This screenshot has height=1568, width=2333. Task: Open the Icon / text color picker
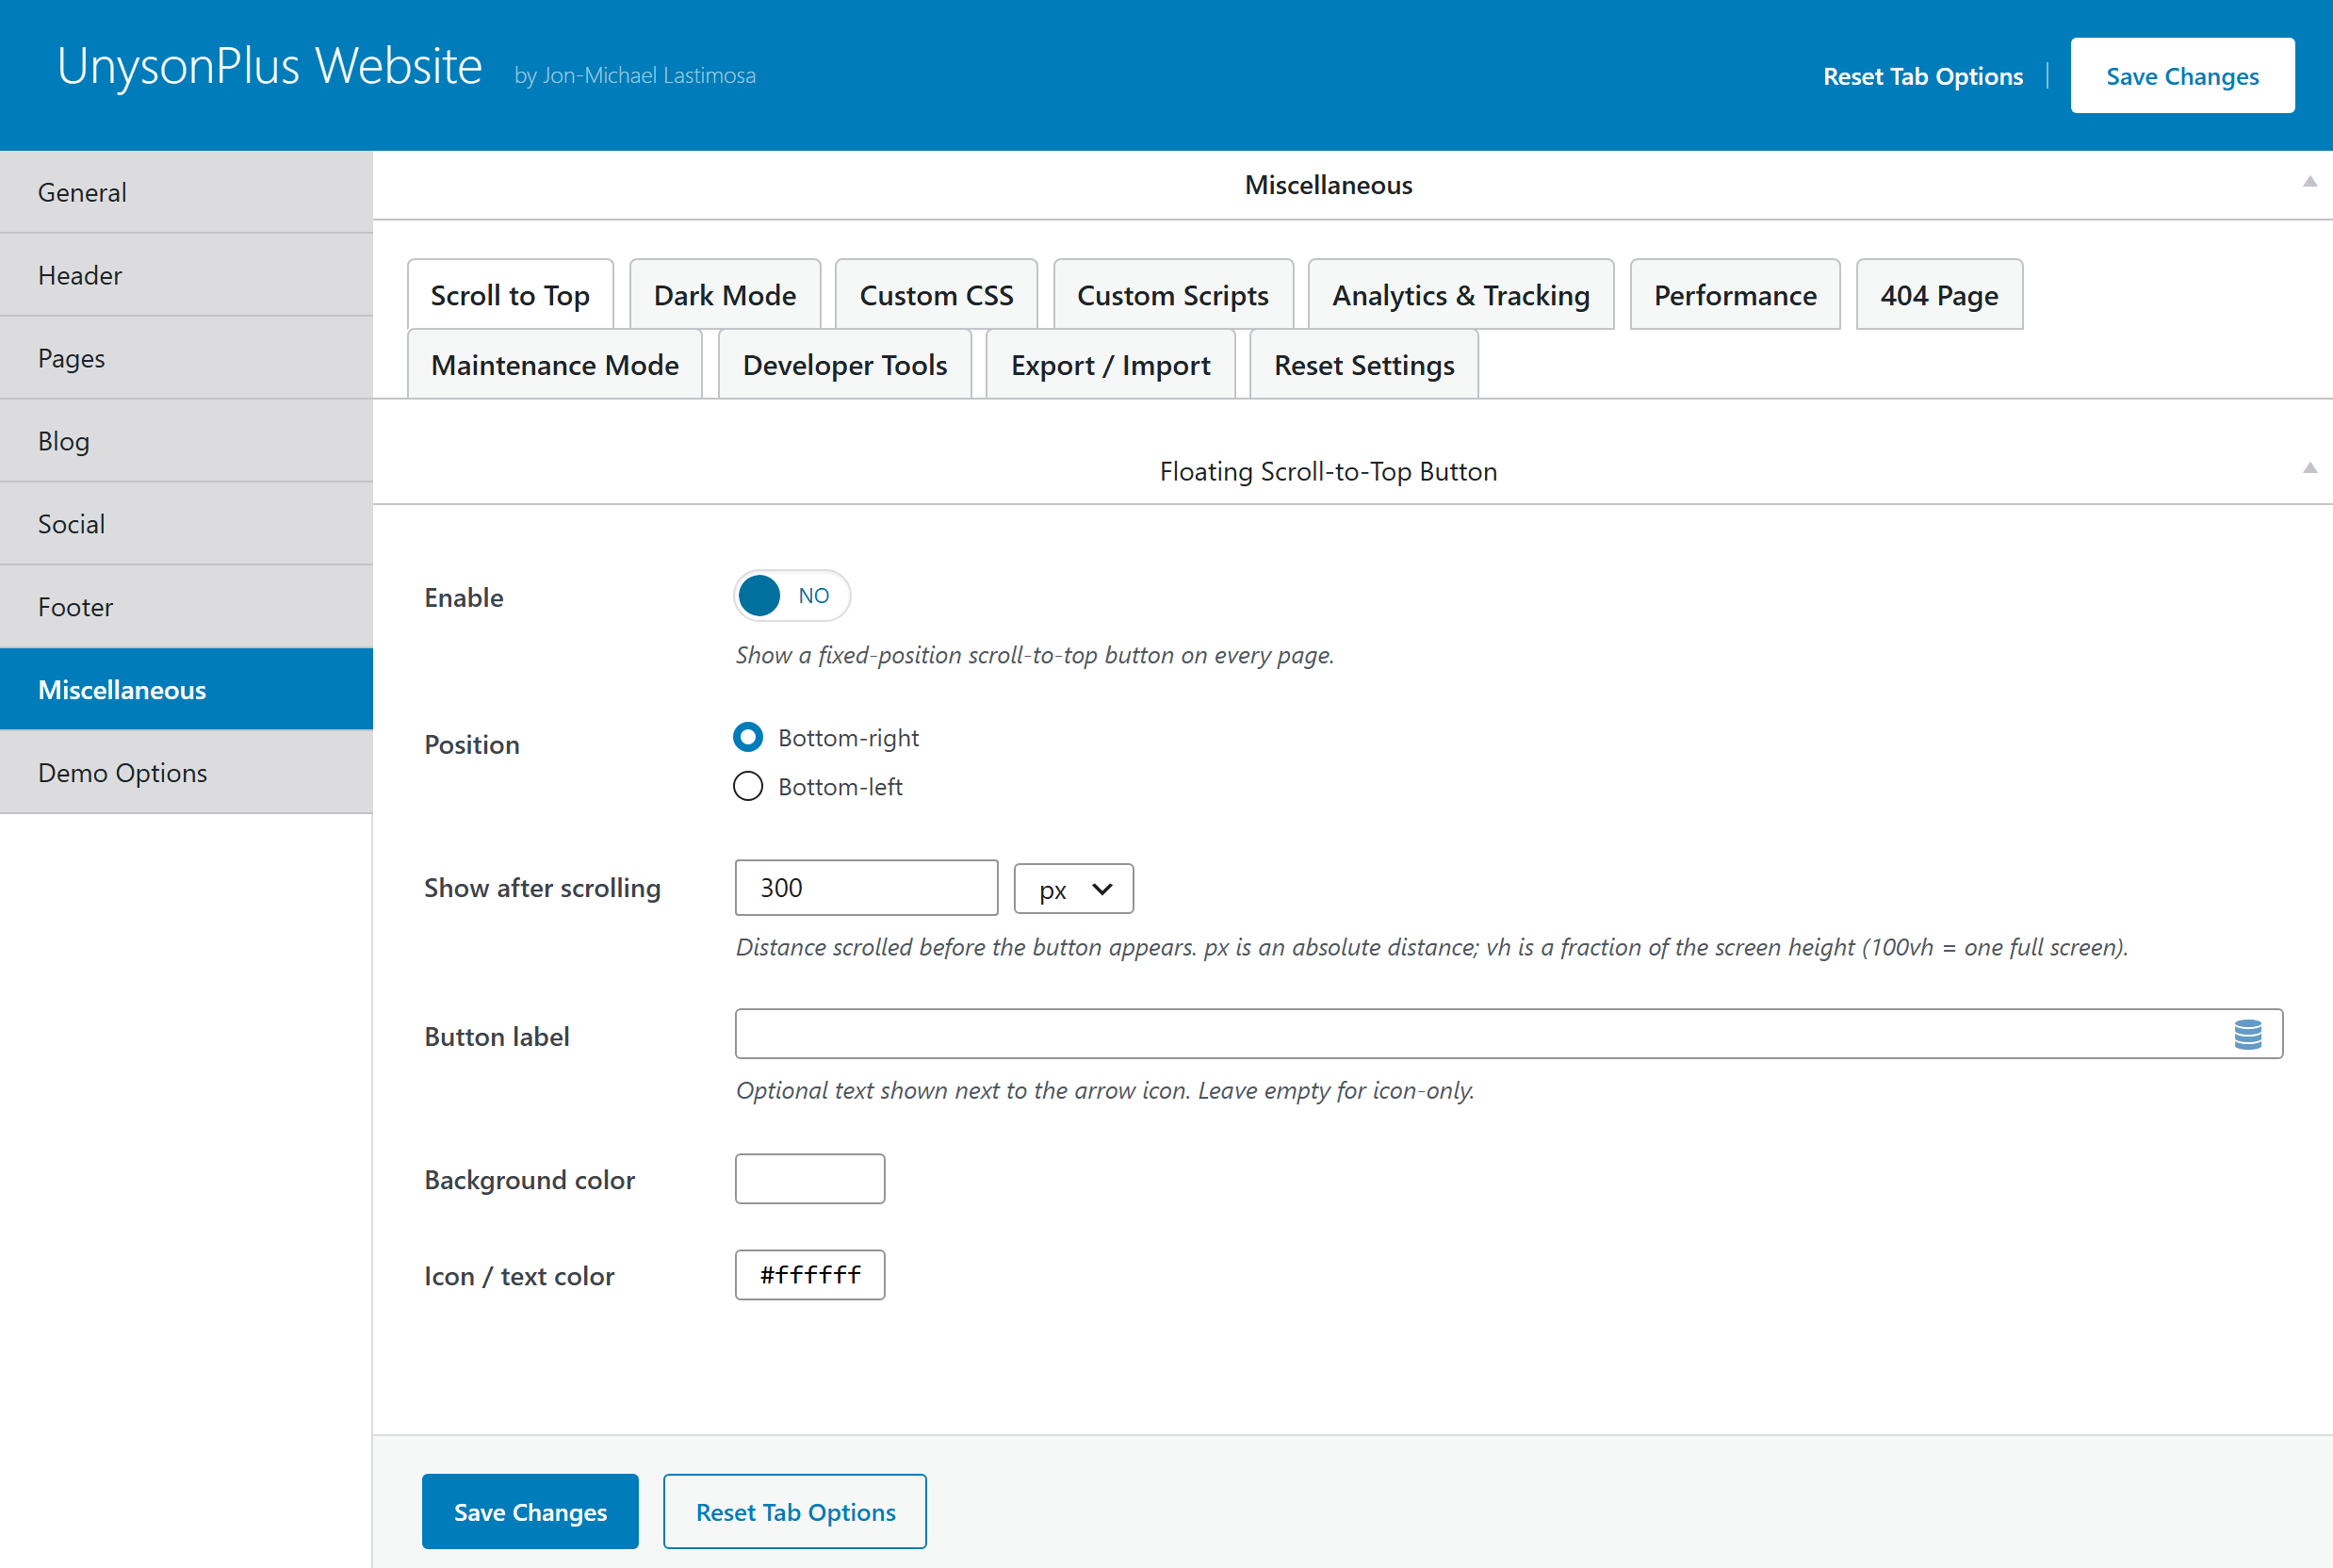810,1275
